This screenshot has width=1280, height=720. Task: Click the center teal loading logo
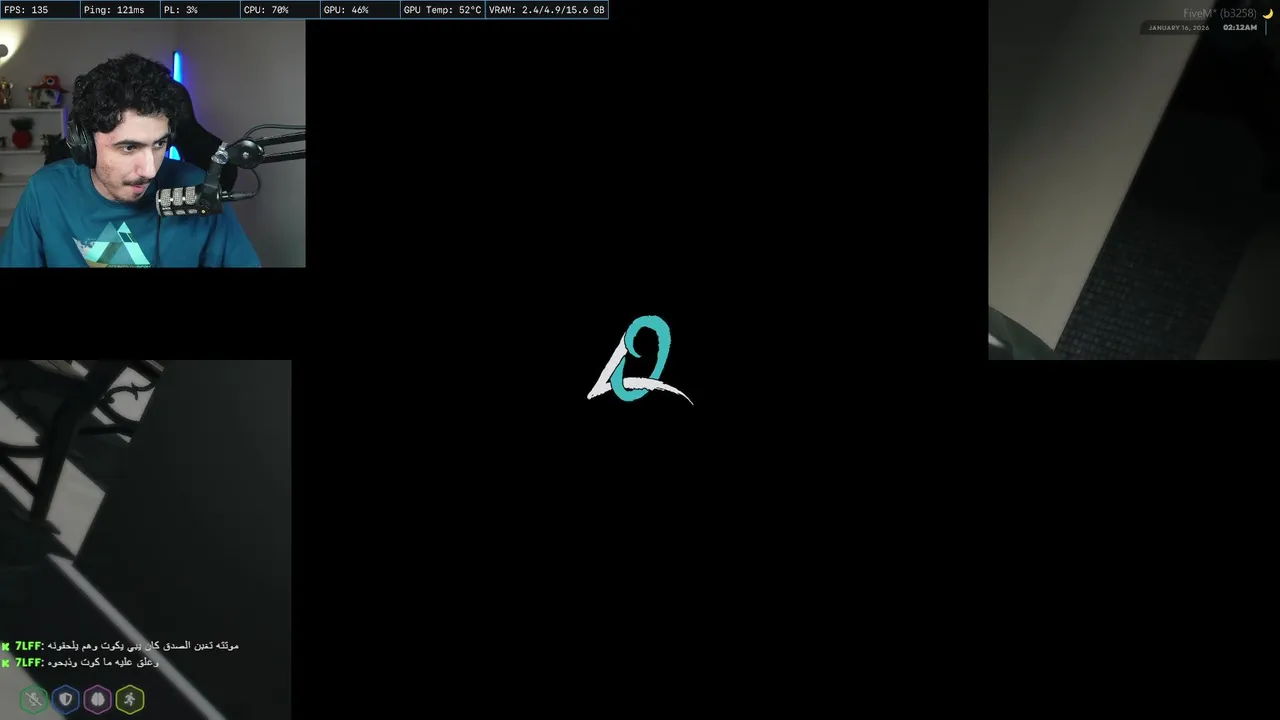[640, 360]
